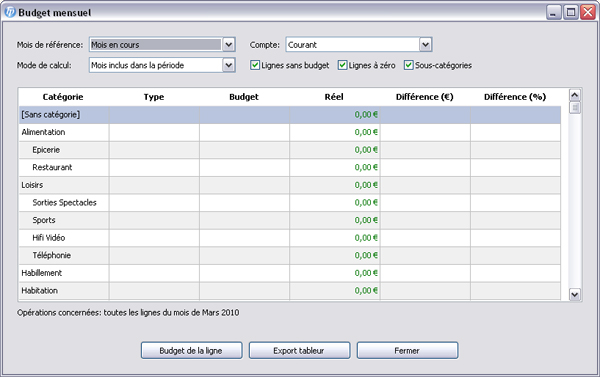Select the Epicerie subcategory row
600x377 pixels.
tap(290, 150)
